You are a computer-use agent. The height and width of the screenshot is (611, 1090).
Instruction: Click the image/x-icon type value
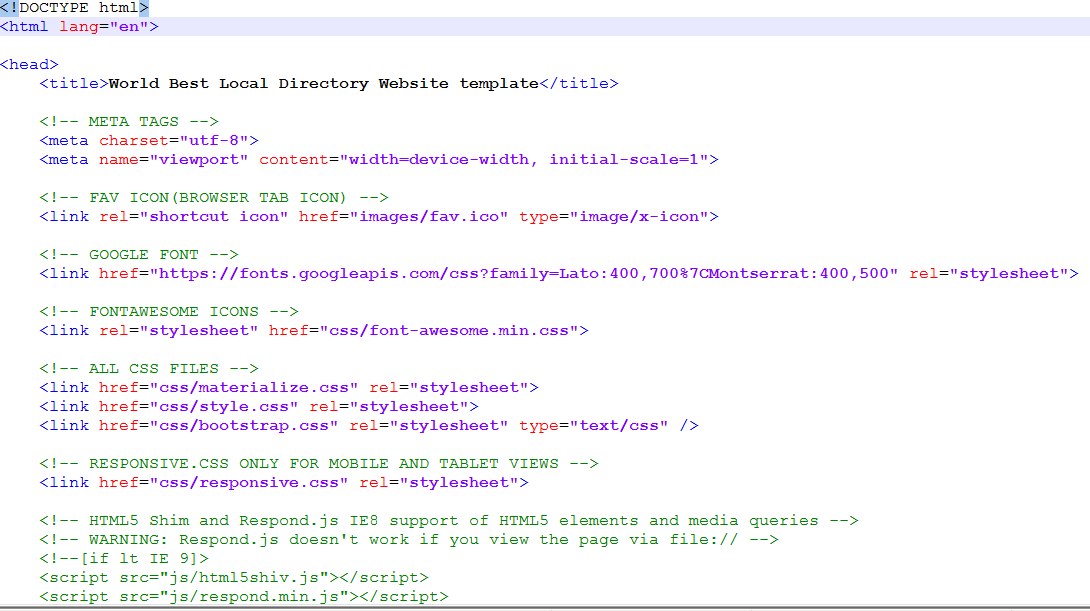click(x=638, y=217)
